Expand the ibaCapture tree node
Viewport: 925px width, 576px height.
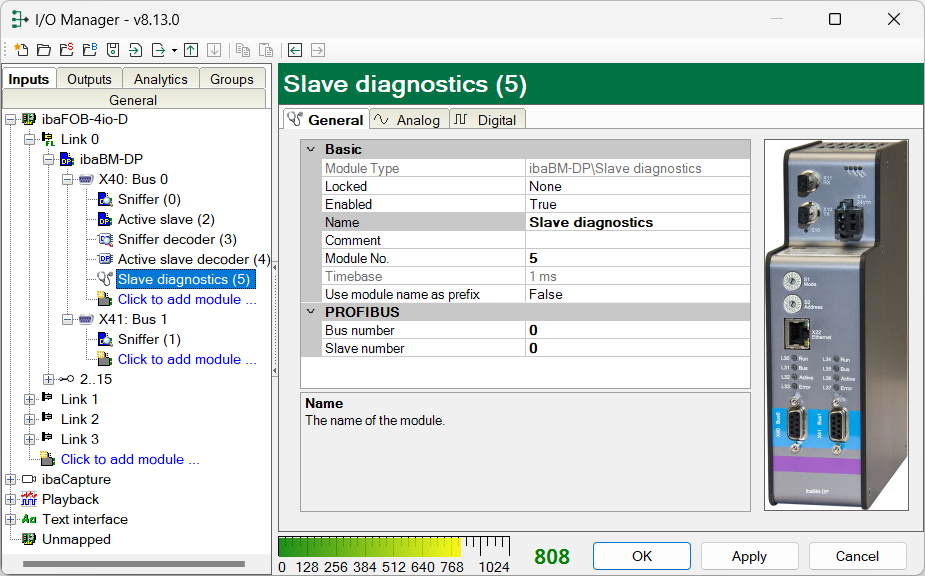[x=11, y=479]
